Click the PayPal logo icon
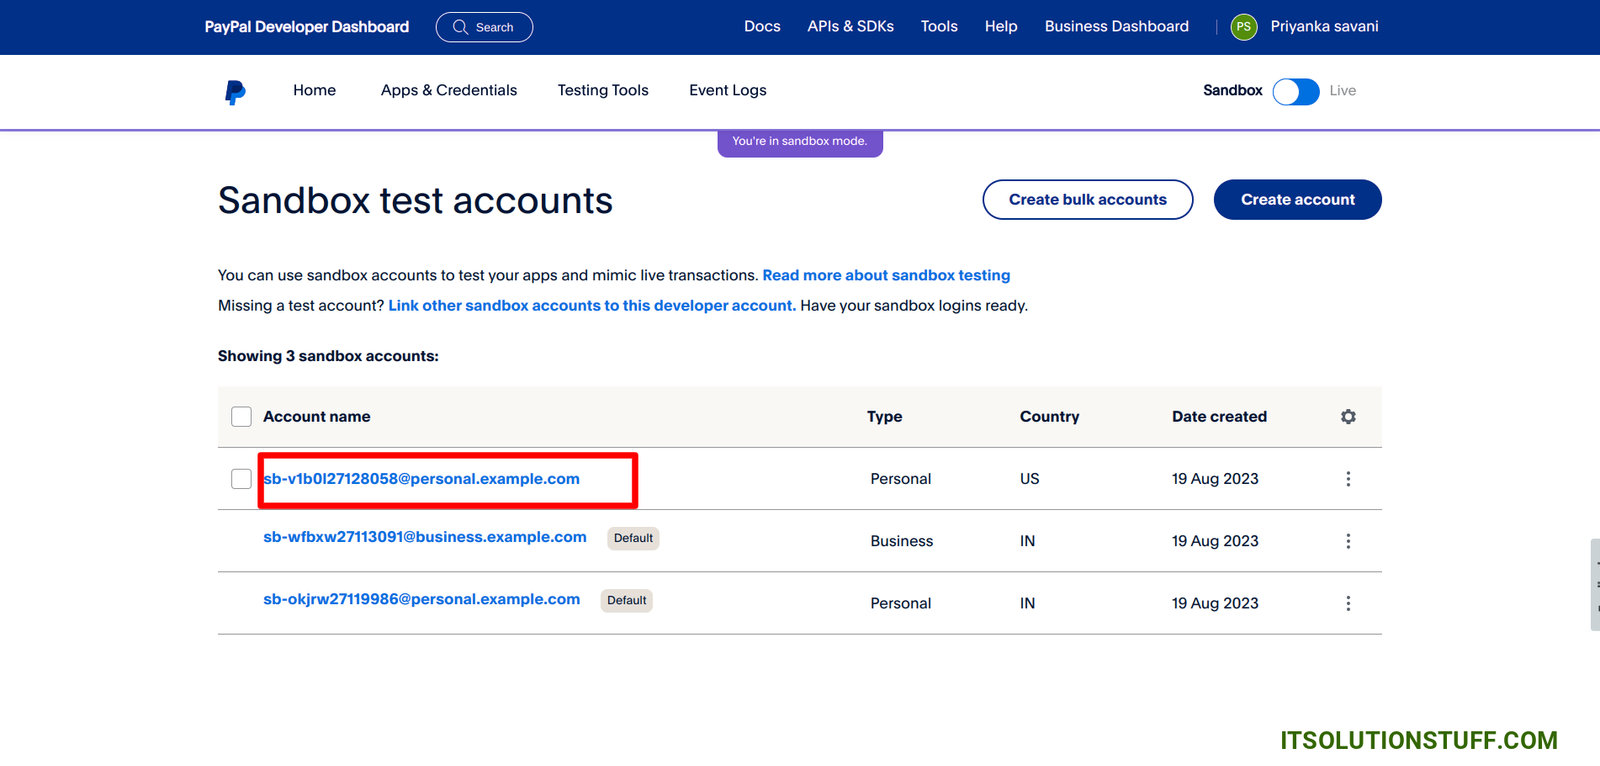The image size is (1600, 766). tap(235, 92)
